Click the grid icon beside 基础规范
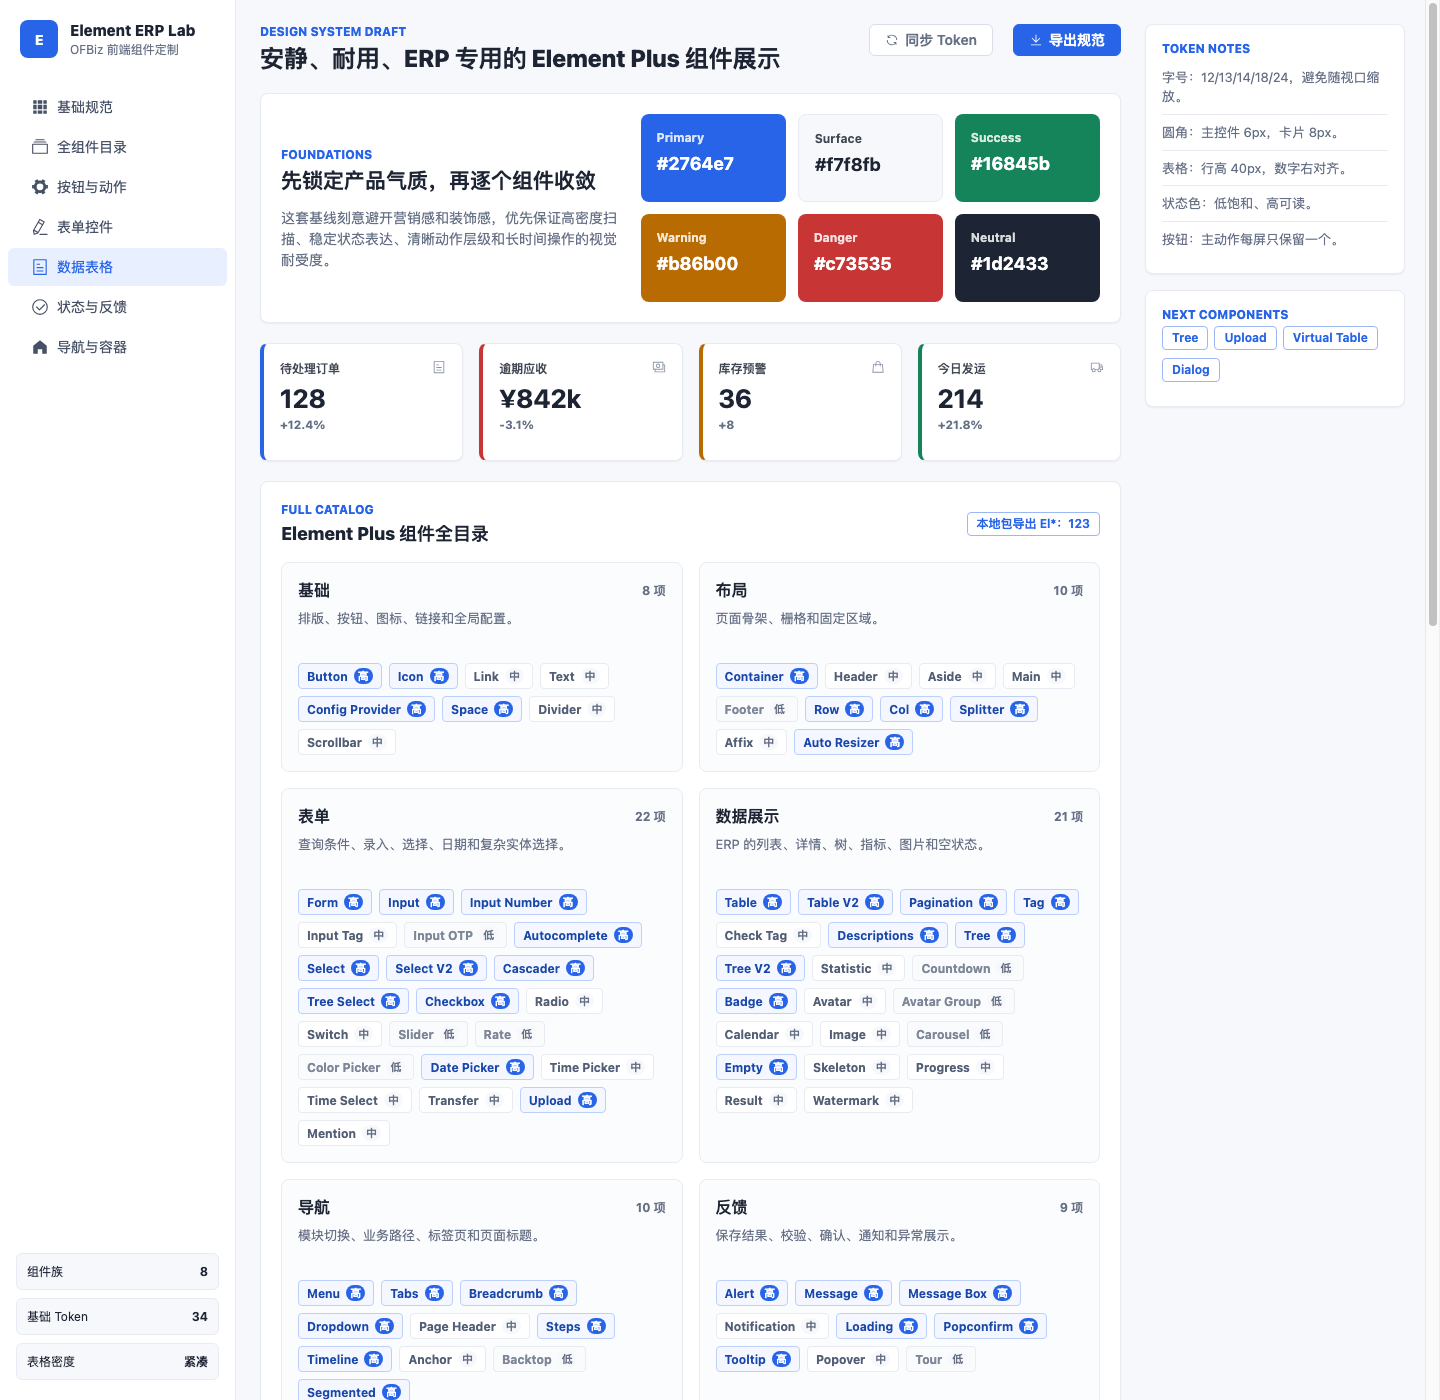The width and height of the screenshot is (1440, 1400). [40, 107]
